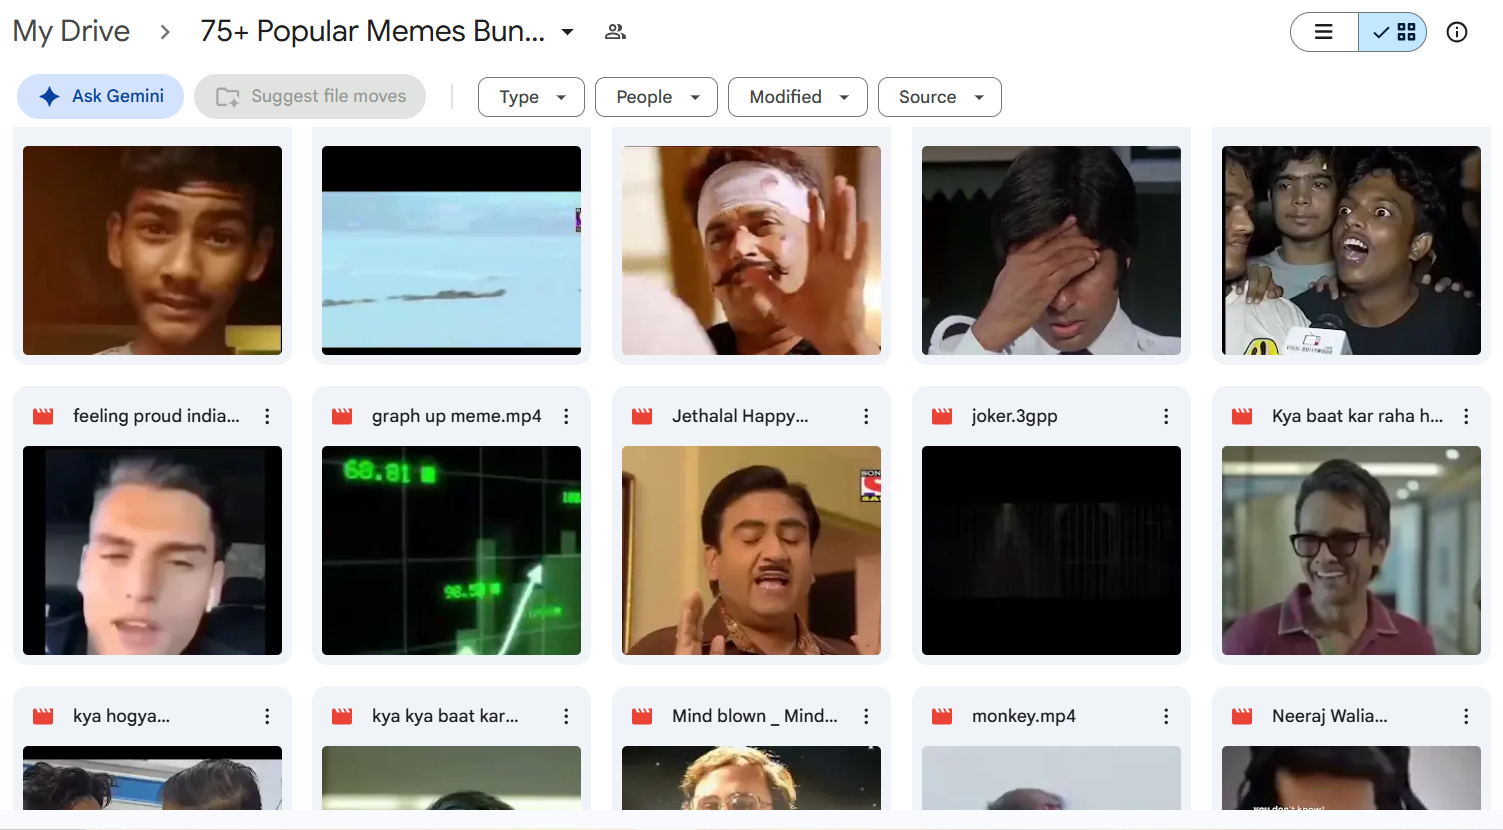Viewport: 1503px width, 830px height.
Task: Open more actions for joker.3gpp
Action: coord(1166,416)
